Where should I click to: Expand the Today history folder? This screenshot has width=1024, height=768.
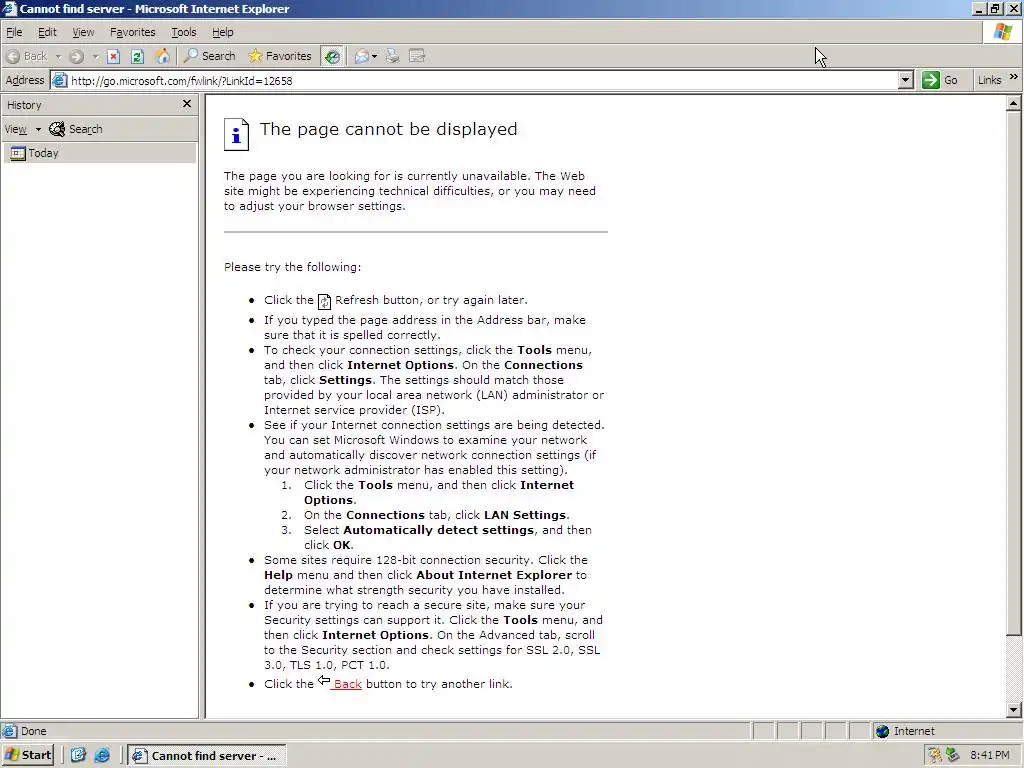(x=99, y=153)
